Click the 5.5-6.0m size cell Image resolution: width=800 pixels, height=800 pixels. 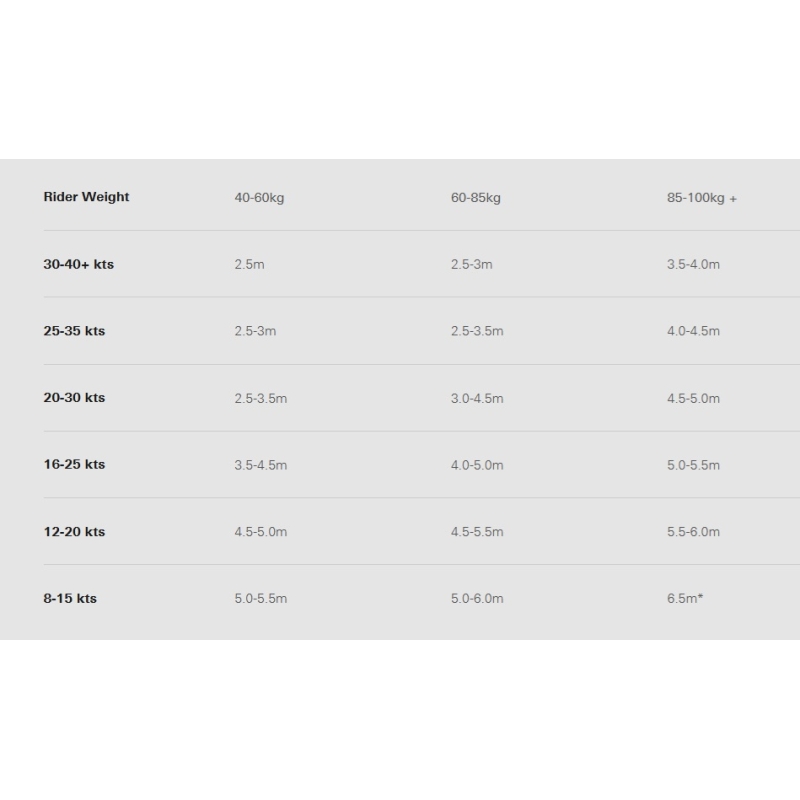coord(693,532)
